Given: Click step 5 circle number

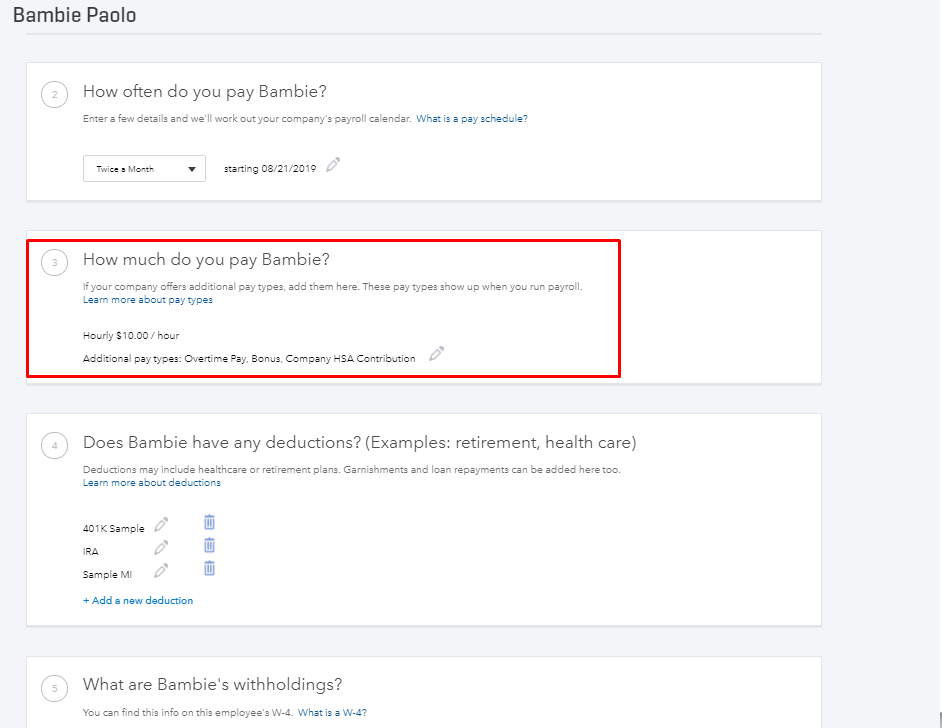Looking at the screenshot, I should tap(55, 688).
